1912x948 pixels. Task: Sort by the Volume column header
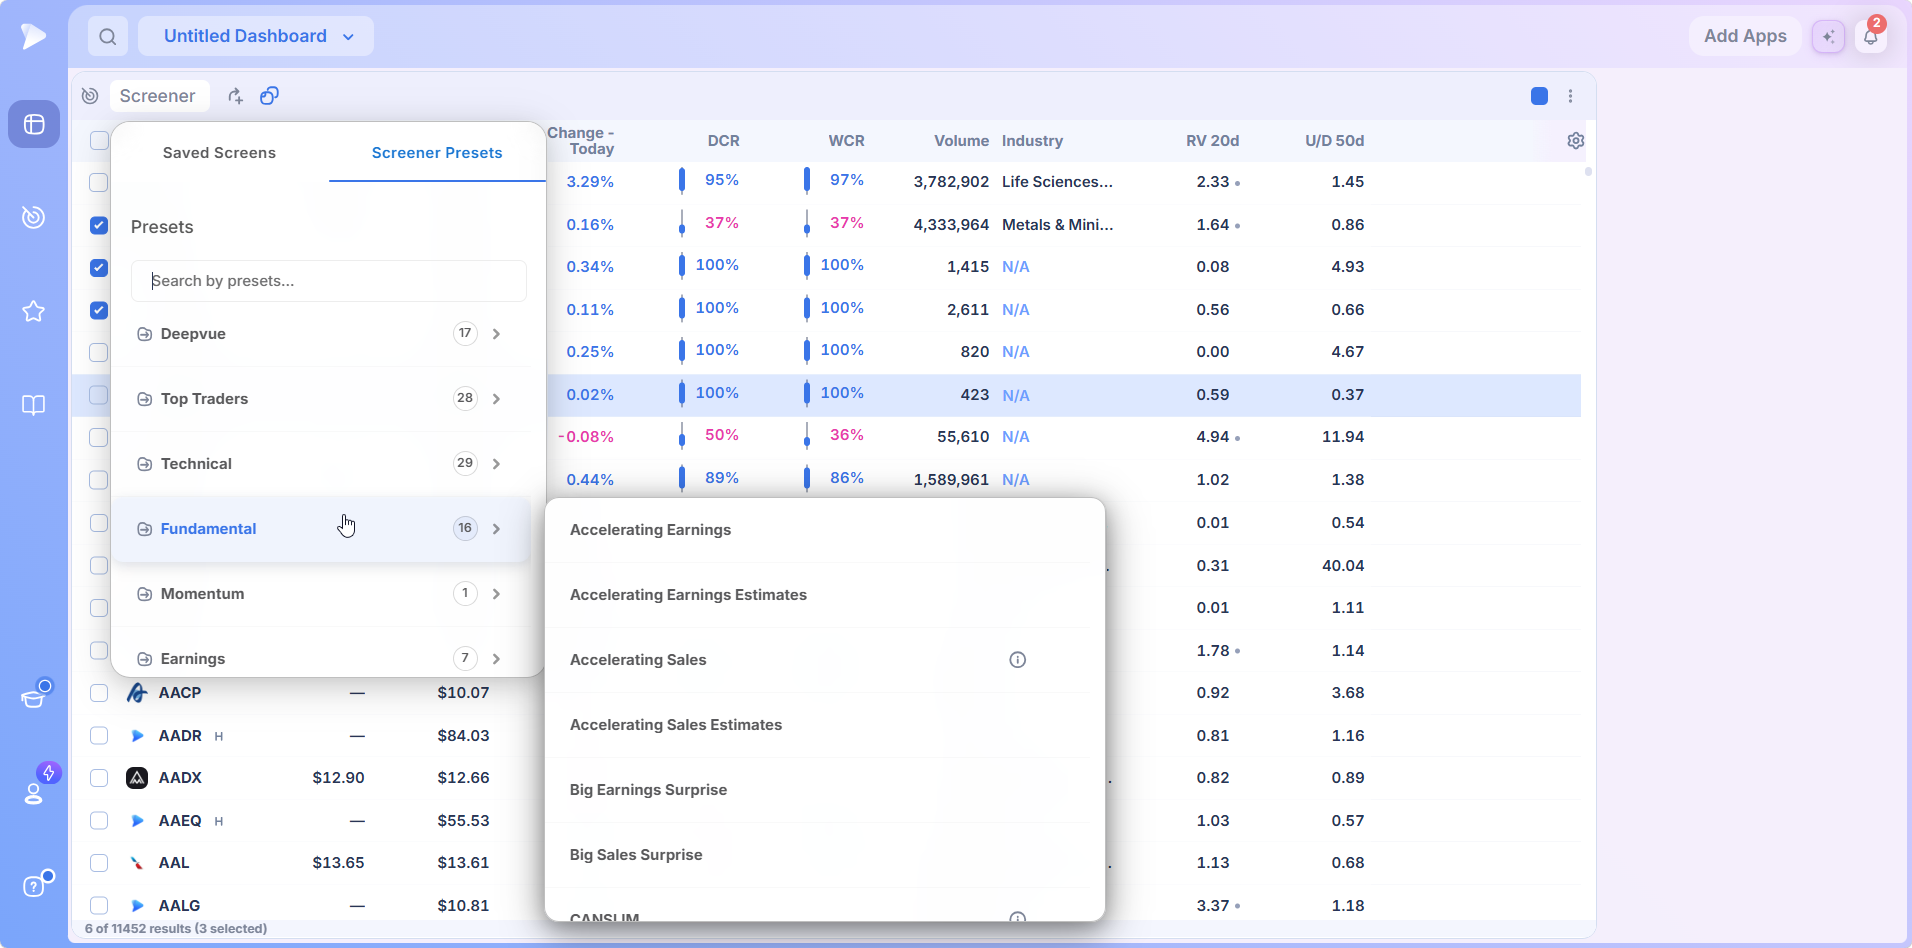click(961, 141)
